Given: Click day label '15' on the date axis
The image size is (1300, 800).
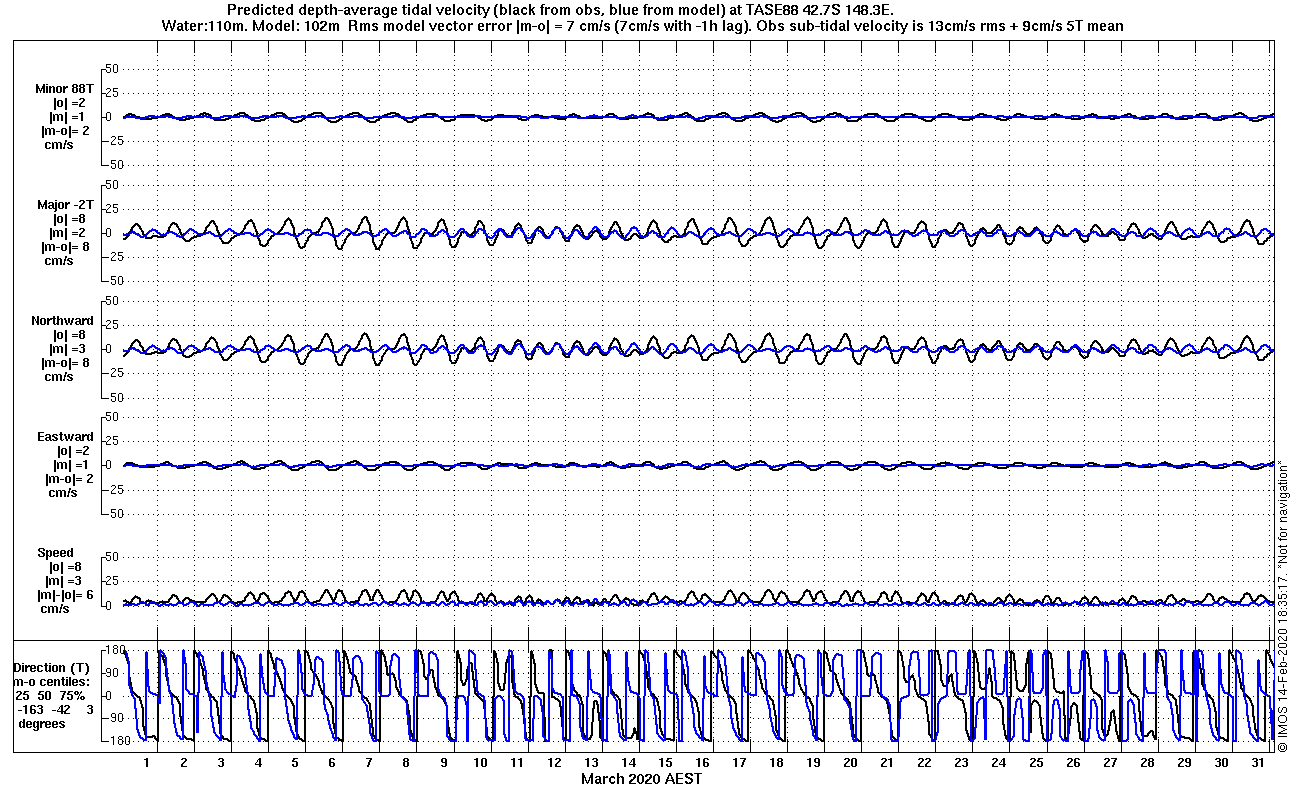Looking at the screenshot, I should [665, 762].
